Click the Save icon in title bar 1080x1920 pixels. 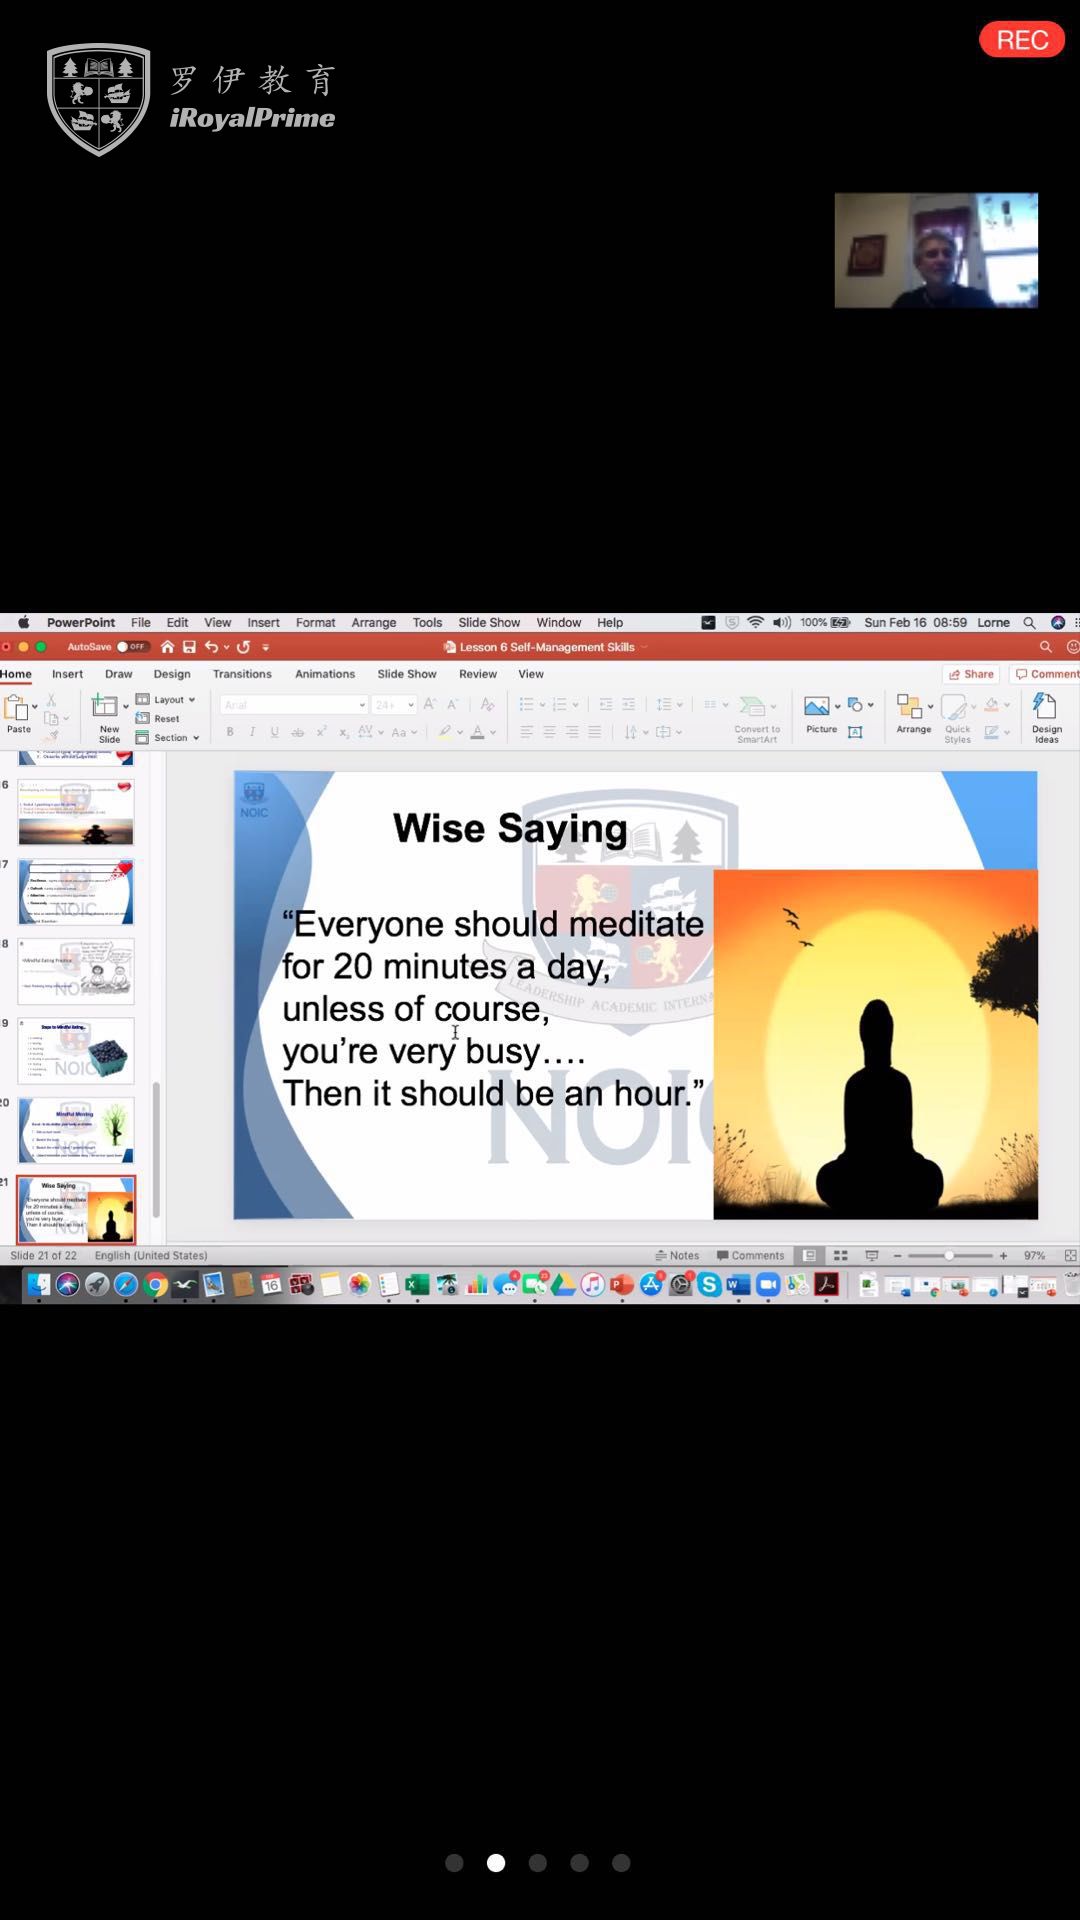tap(189, 647)
